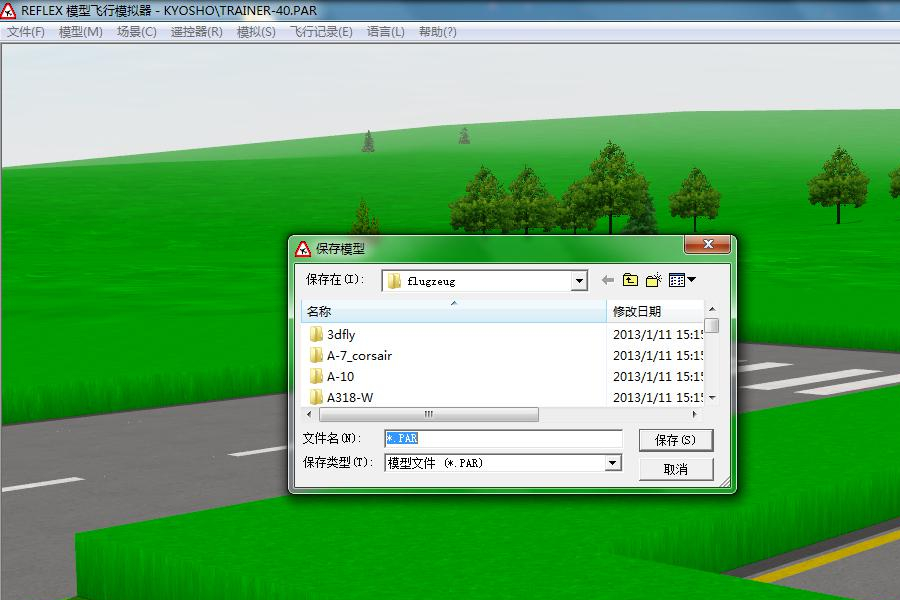
Task: Click the file list scroll-down arrow
Action: click(x=712, y=398)
